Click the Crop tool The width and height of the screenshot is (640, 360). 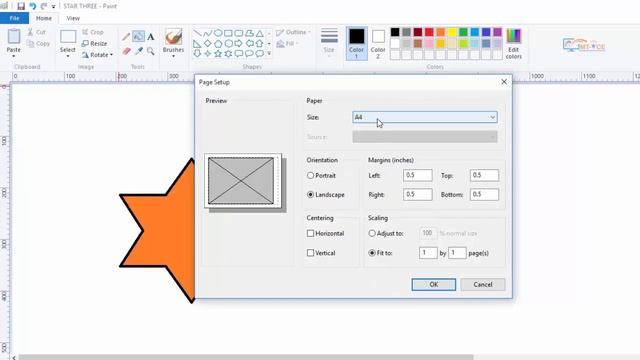pyautogui.click(x=93, y=32)
